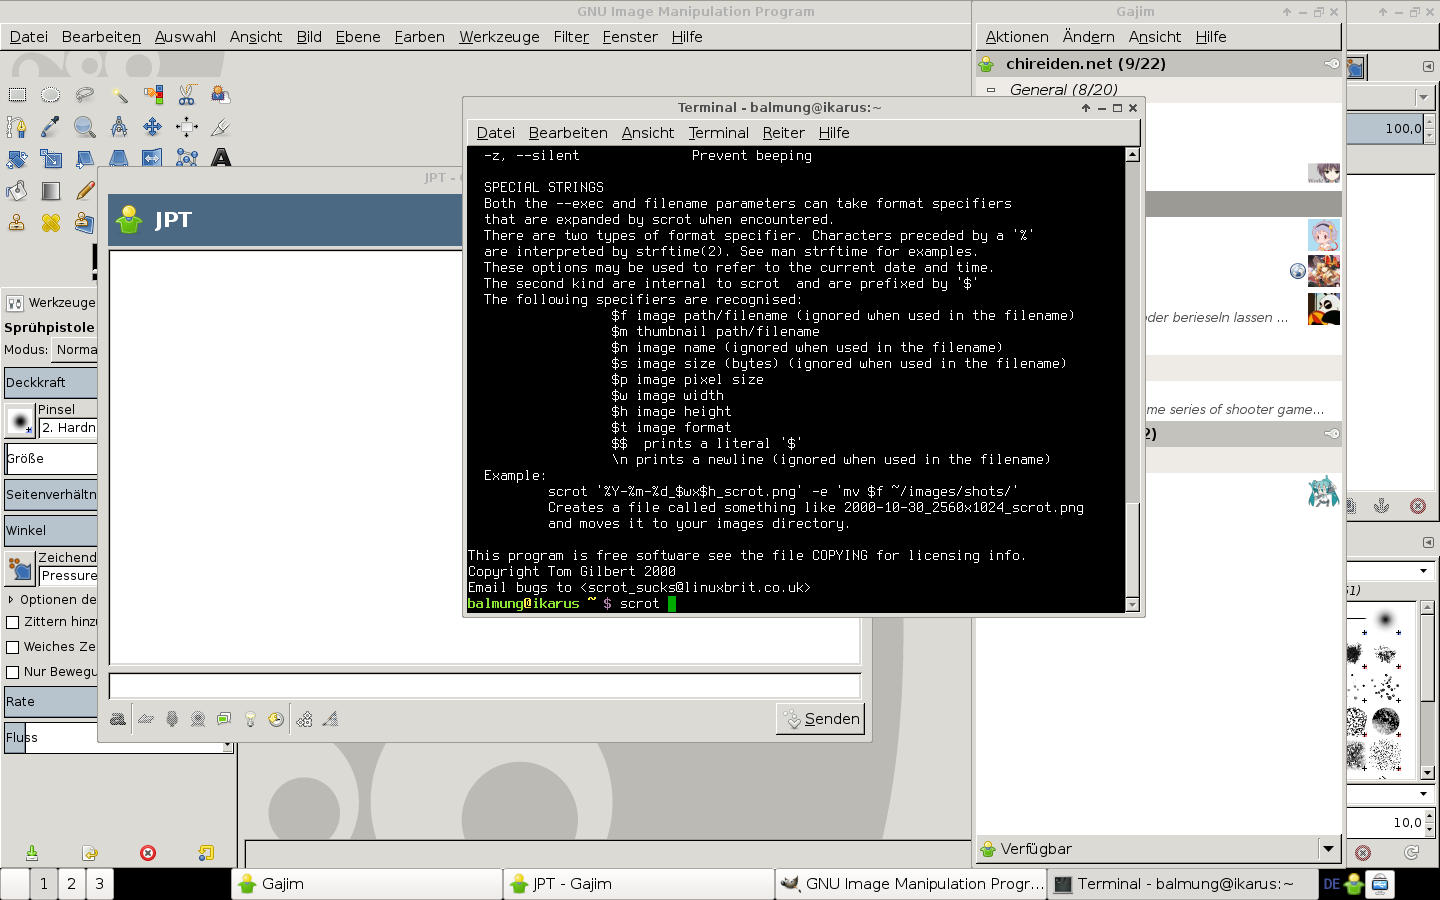
Task: Select the Bucket Fill tool
Action: (17, 191)
